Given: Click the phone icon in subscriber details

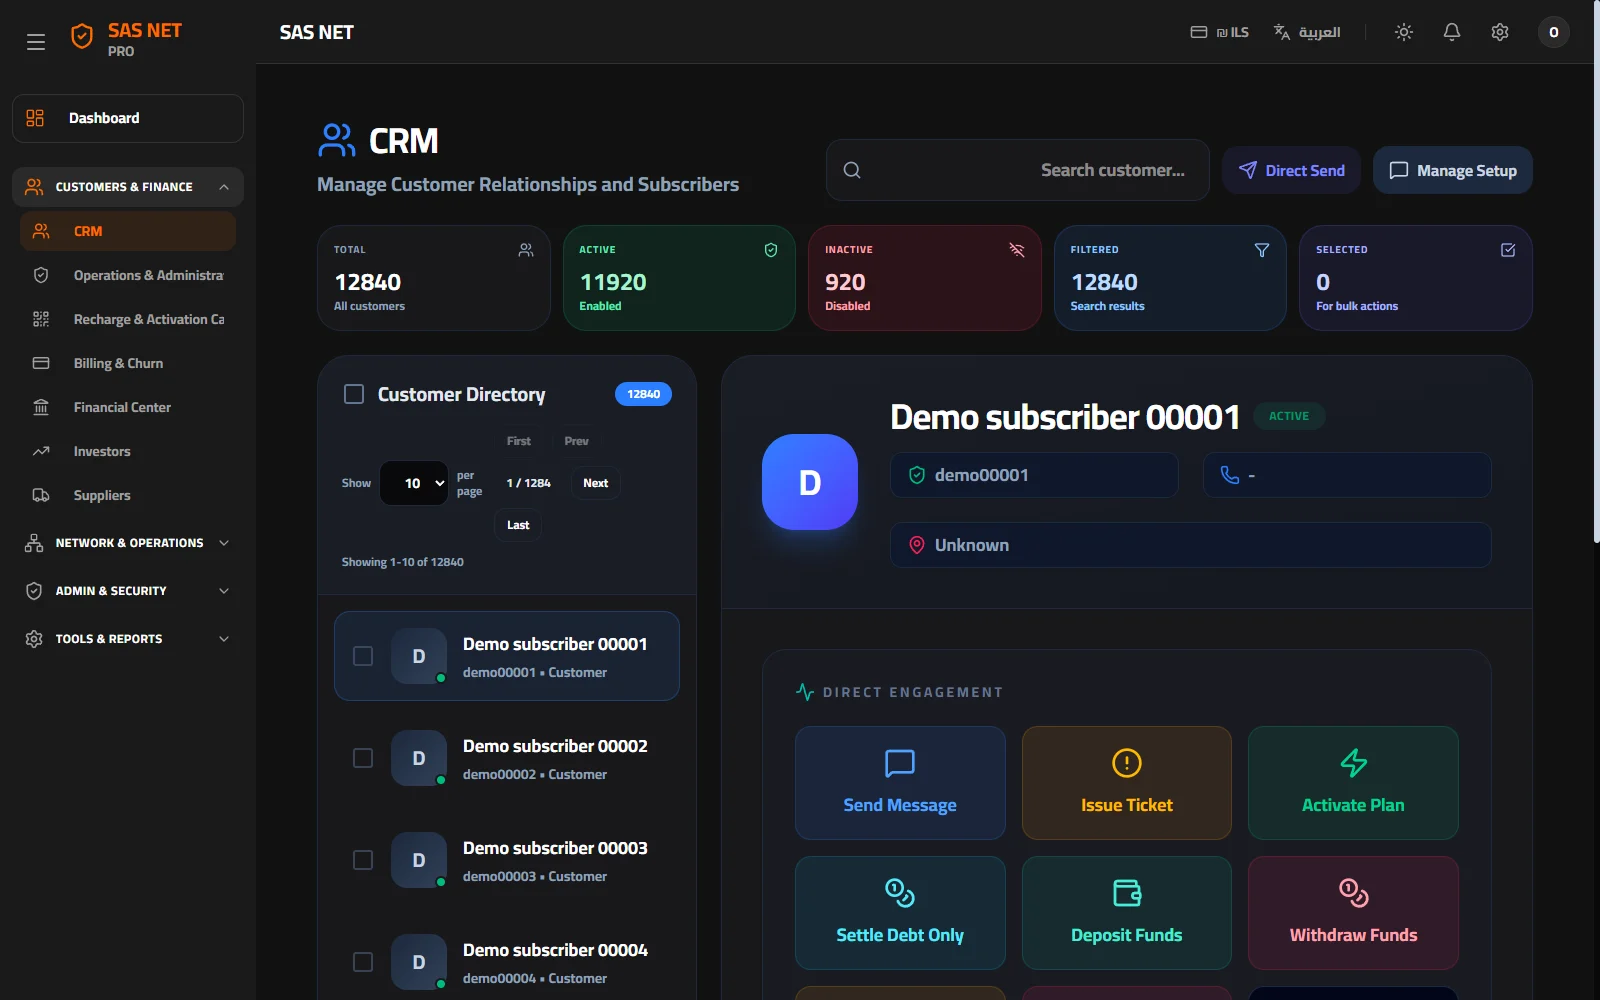Looking at the screenshot, I should pyautogui.click(x=1230, y=475).
